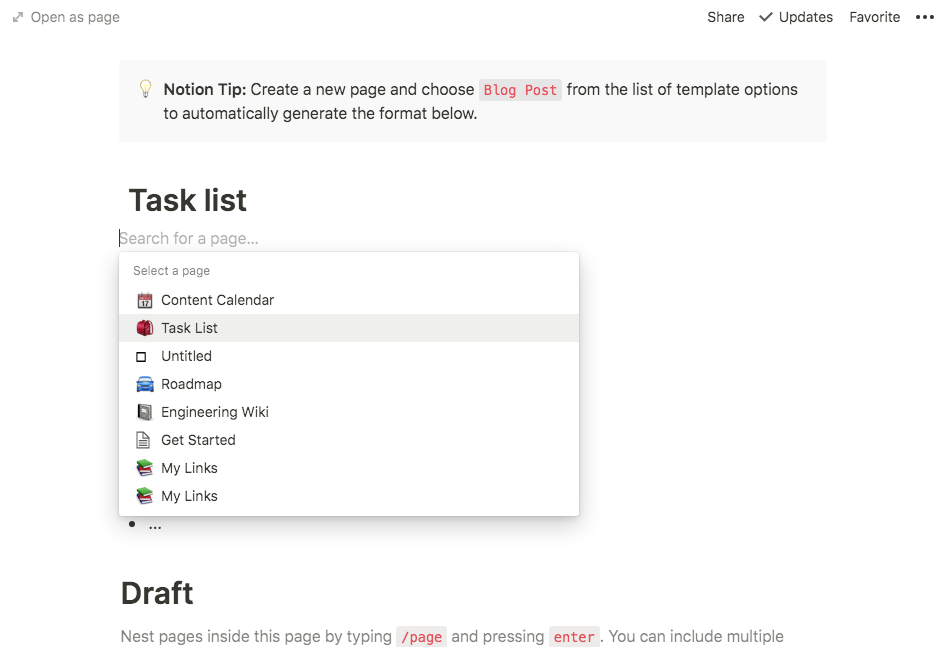Click the Engineering Wiki page icon

click(144, 412)
